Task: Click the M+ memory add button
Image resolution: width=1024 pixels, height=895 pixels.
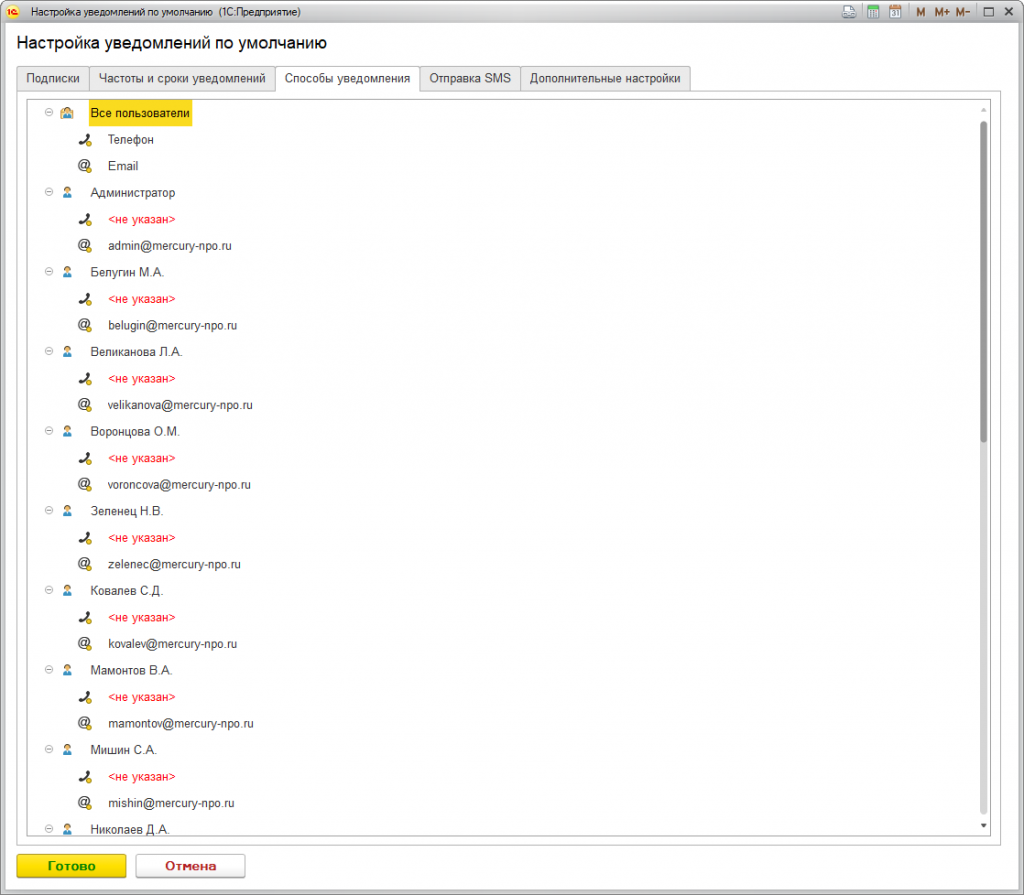Action: tap(942, 12)
